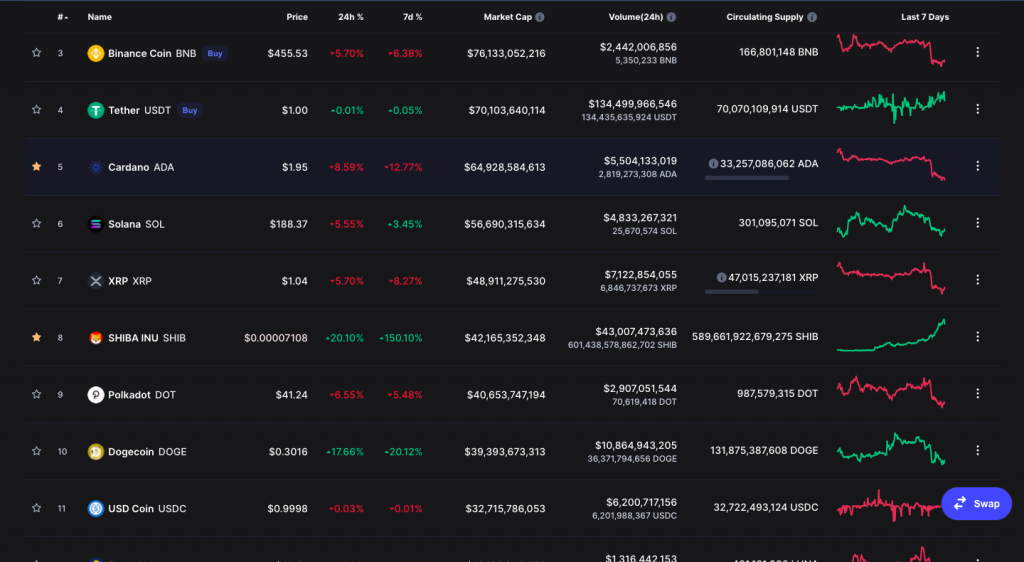The image size is (1024, 562).
Task: Open the Circulating Supply info icon
Action: (x=812, y=17)
